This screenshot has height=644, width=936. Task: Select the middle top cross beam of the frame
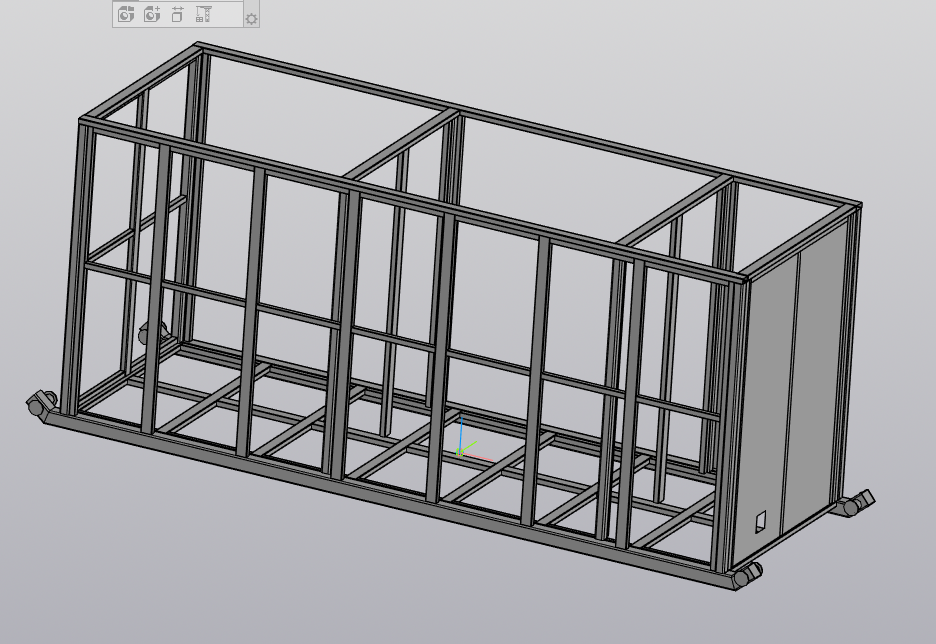(402, 146)
